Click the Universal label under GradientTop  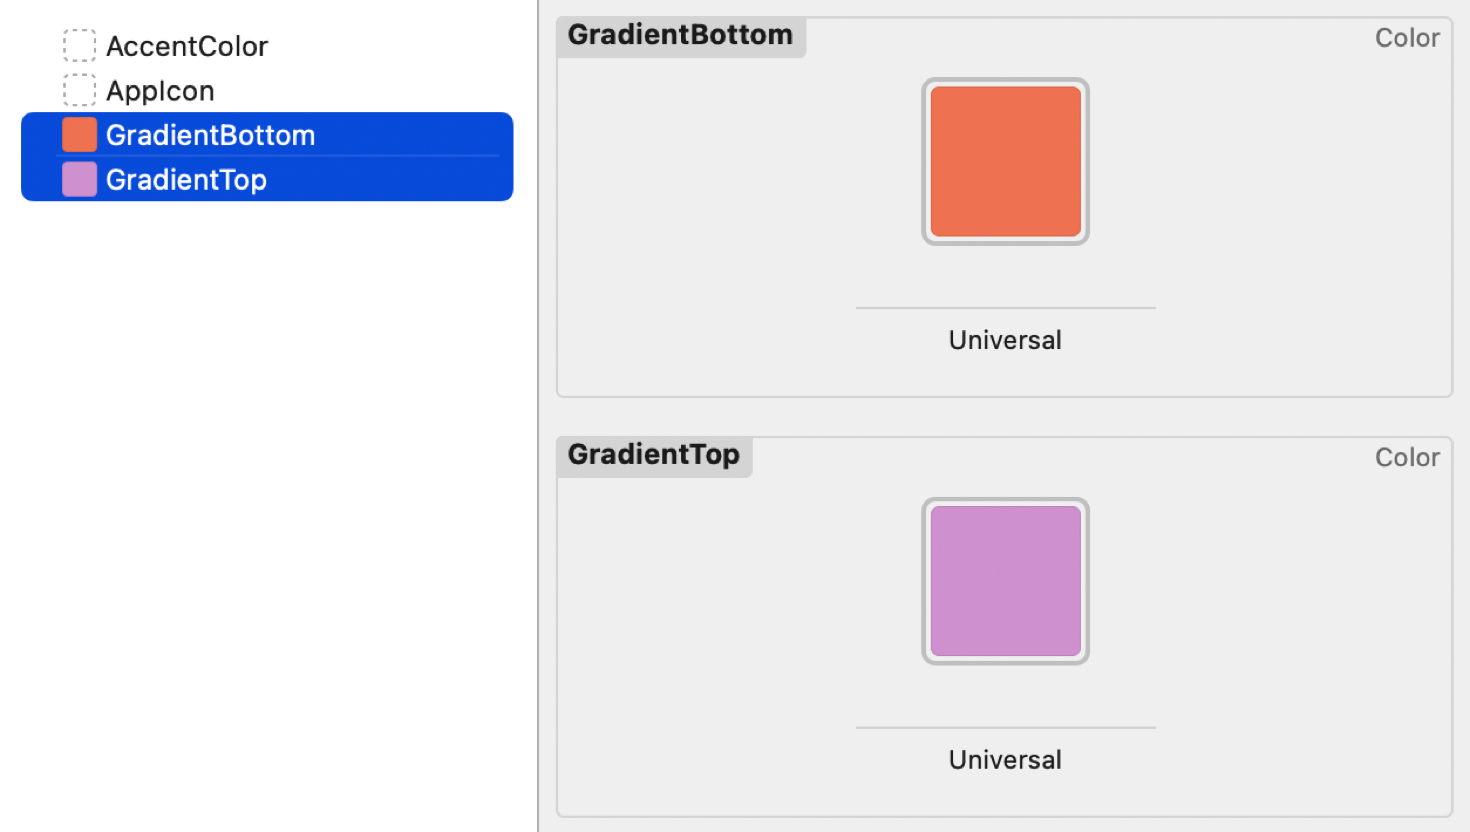click(1004, 759)
